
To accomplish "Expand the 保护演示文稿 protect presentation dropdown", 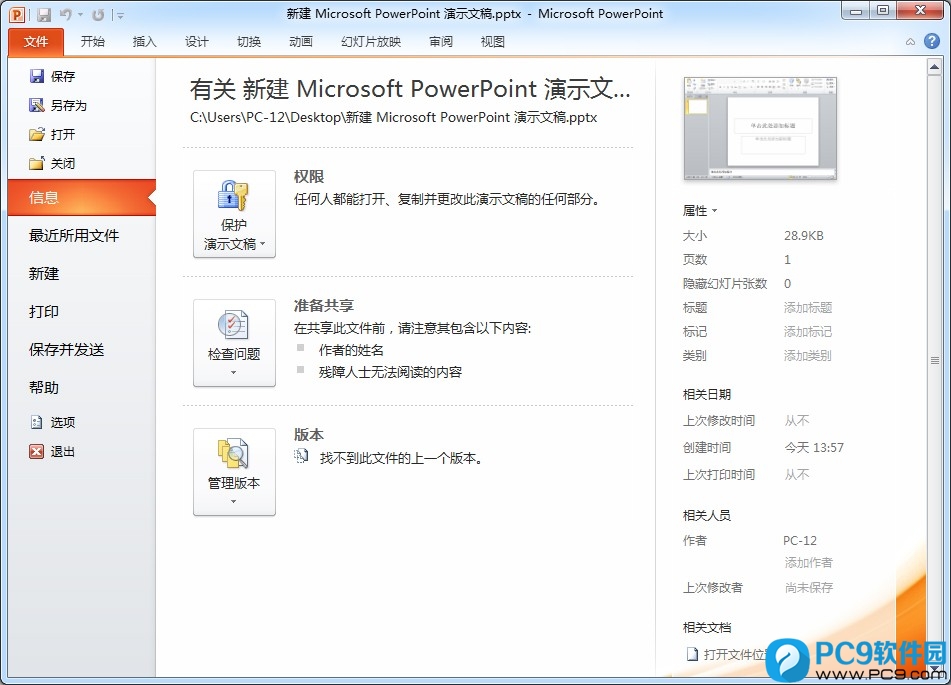I will [x=234, y=214].
